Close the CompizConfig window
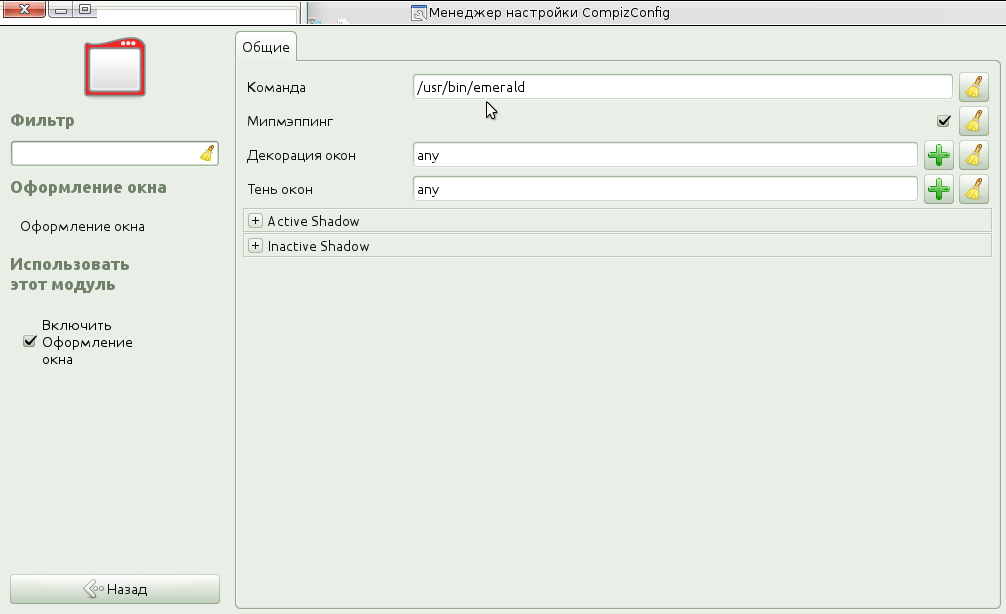Image resolution: width=1006 pixels, height=614 pixels. (24, 9)
